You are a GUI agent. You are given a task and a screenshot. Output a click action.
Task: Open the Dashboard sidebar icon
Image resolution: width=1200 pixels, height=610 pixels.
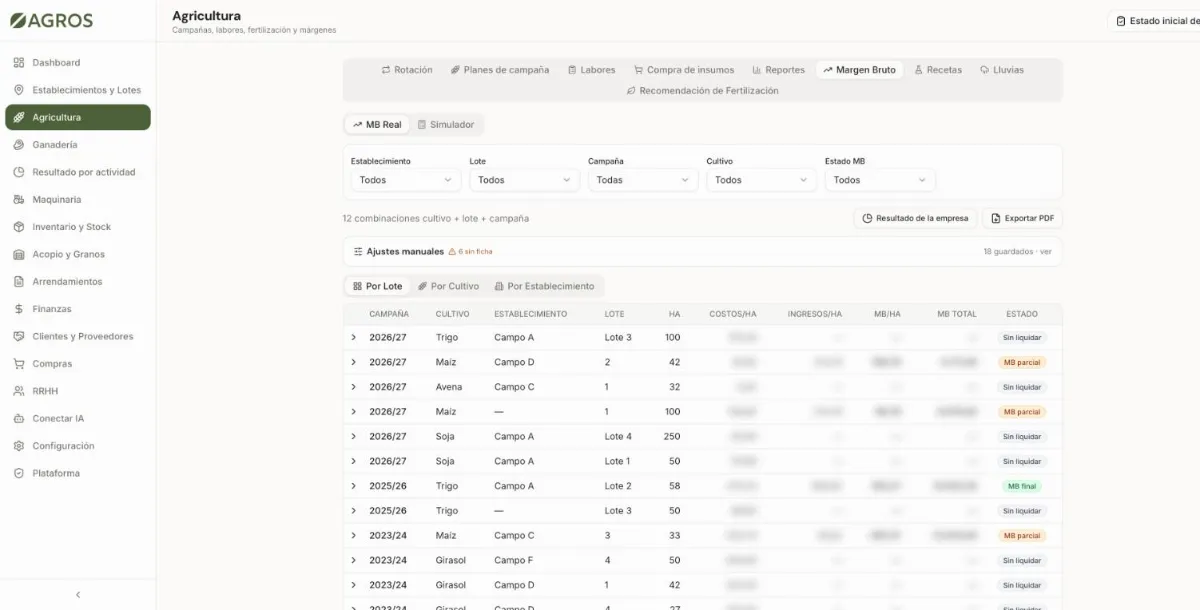pyautogui.click(x=19, y=63)
